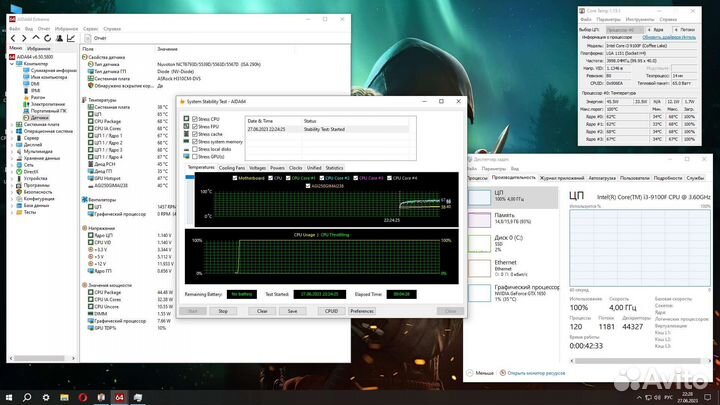This screenshot has width=720, height=405.
Task: Select Диск 0 (C:) in Task Manager
Action: pos(512,243)
